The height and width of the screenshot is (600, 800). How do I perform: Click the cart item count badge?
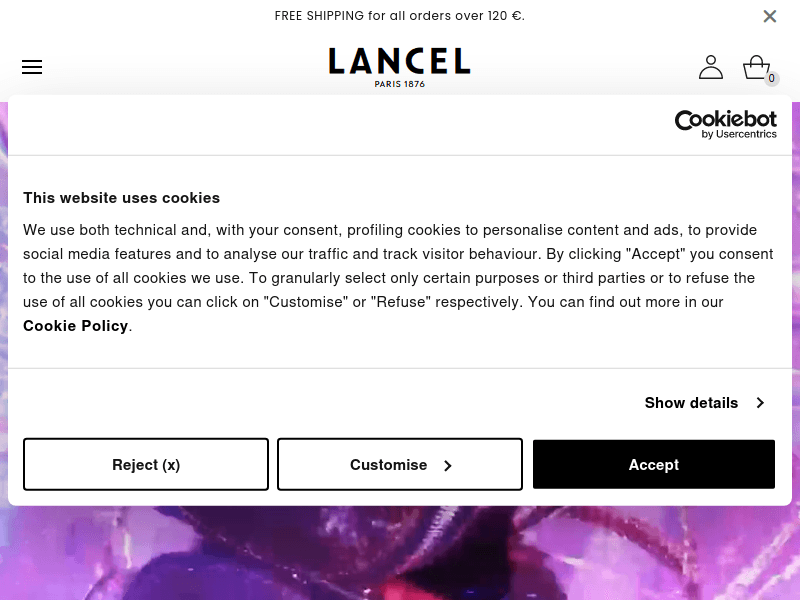click(771, 78)
